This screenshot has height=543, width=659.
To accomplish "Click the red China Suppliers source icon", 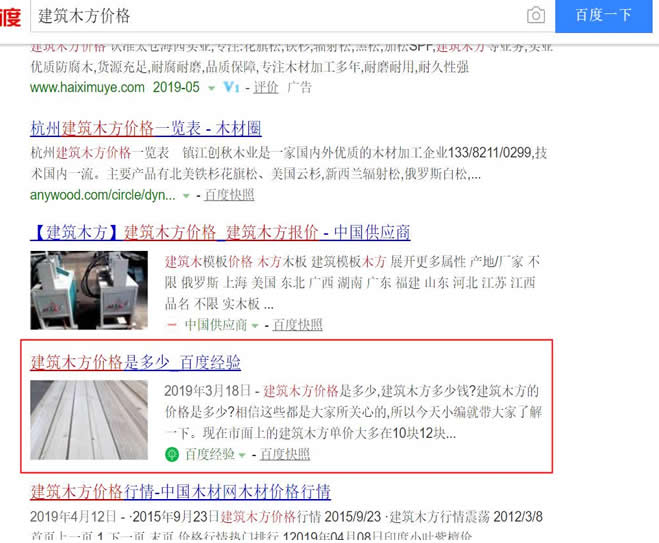I will pos(172,325).
